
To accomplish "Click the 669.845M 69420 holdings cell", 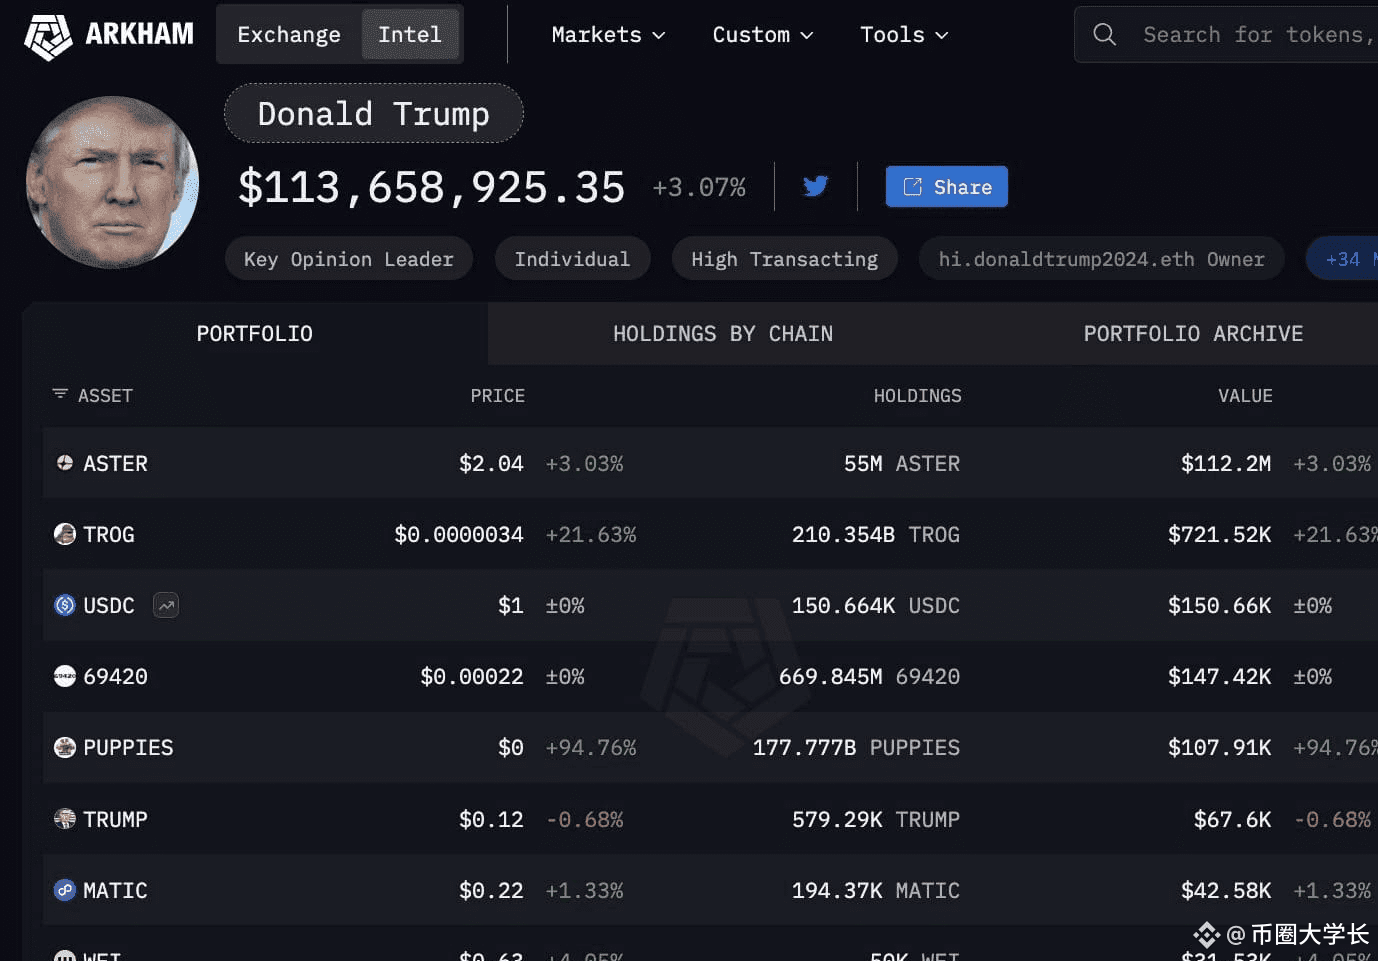I will [870, 676].
